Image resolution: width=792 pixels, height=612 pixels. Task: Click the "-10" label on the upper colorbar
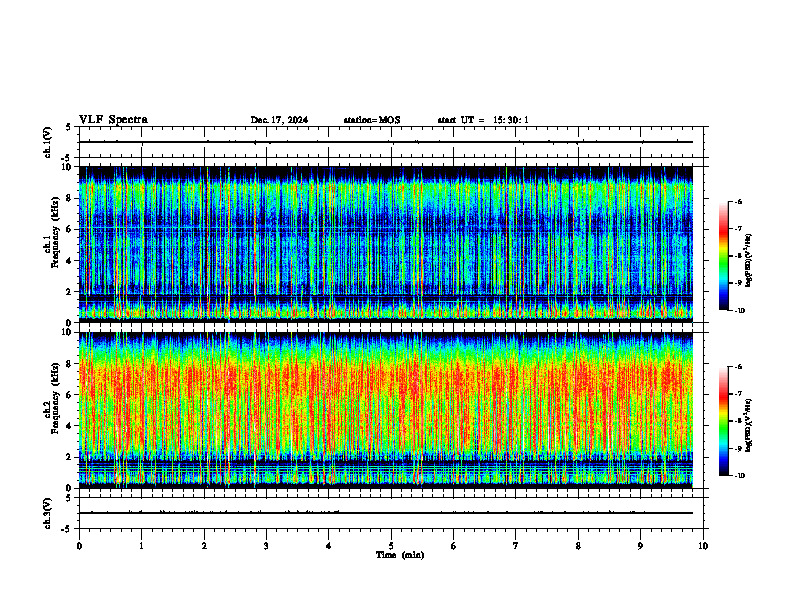tap(739, 311)
